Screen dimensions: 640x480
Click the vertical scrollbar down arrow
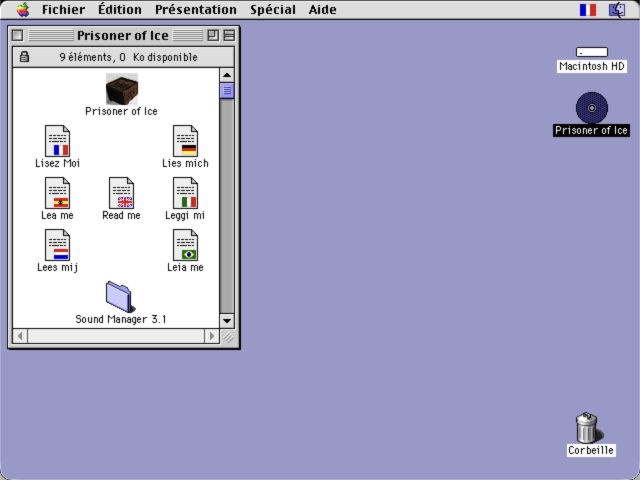coord(227,321)
